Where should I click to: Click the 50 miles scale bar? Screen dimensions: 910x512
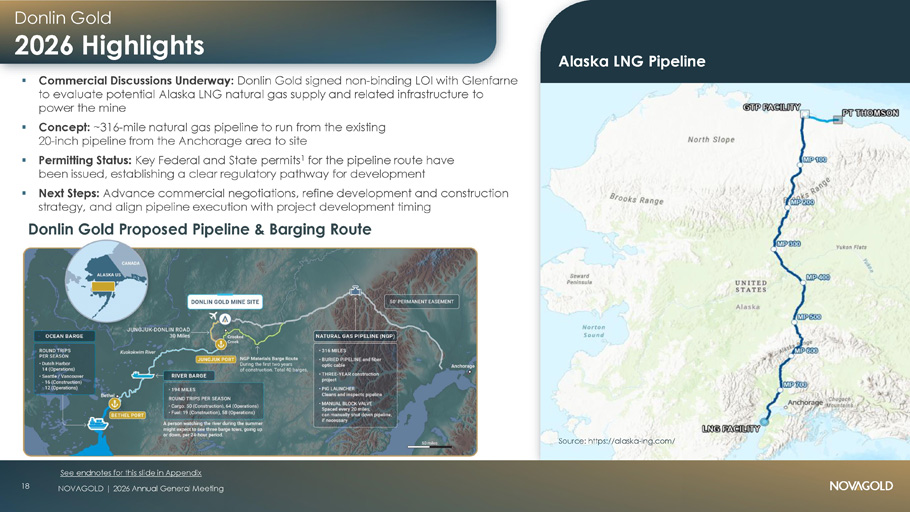point(430,445)
